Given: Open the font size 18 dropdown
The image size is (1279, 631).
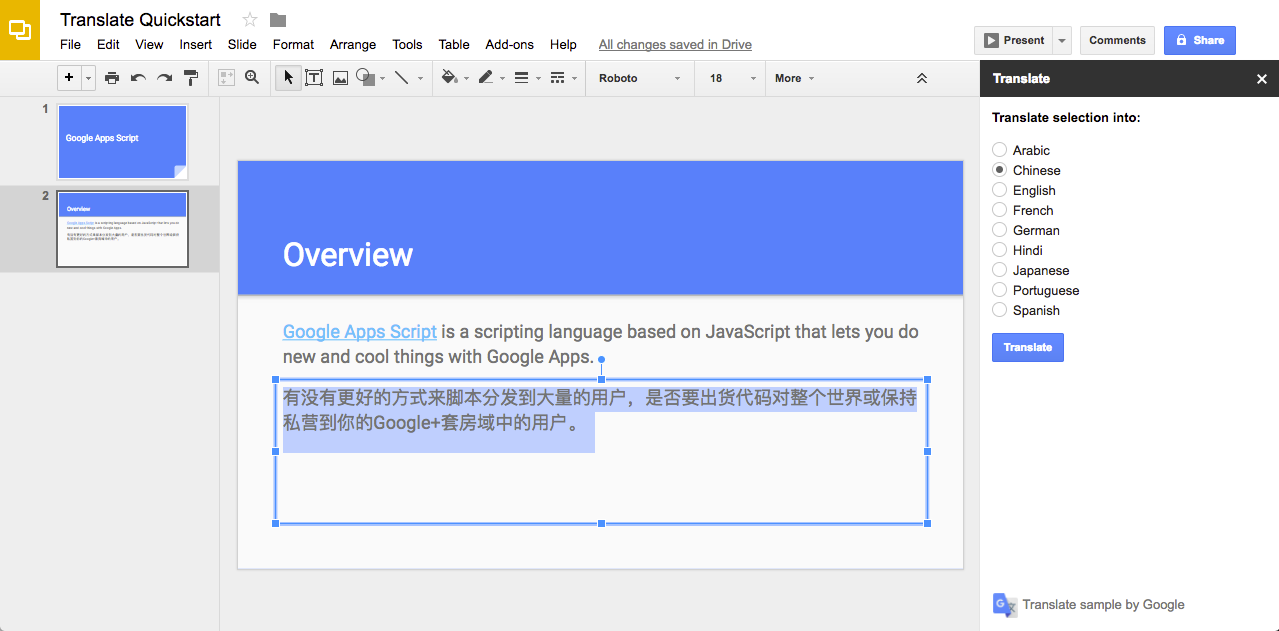Looking at the screenshot, I should point(728,78).
